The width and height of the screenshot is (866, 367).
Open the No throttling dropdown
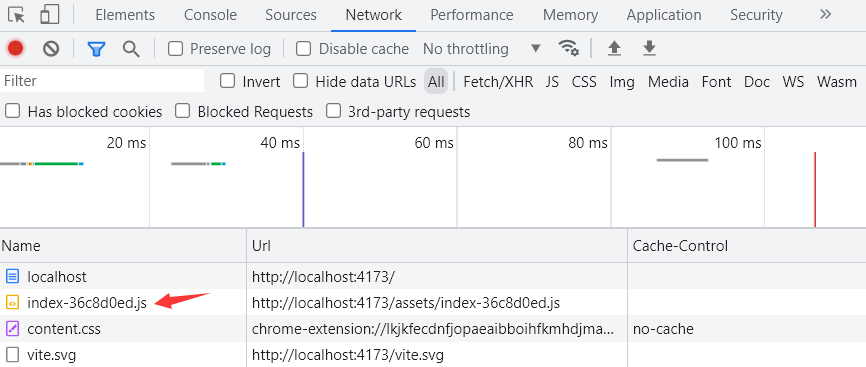tap(482, 49)
